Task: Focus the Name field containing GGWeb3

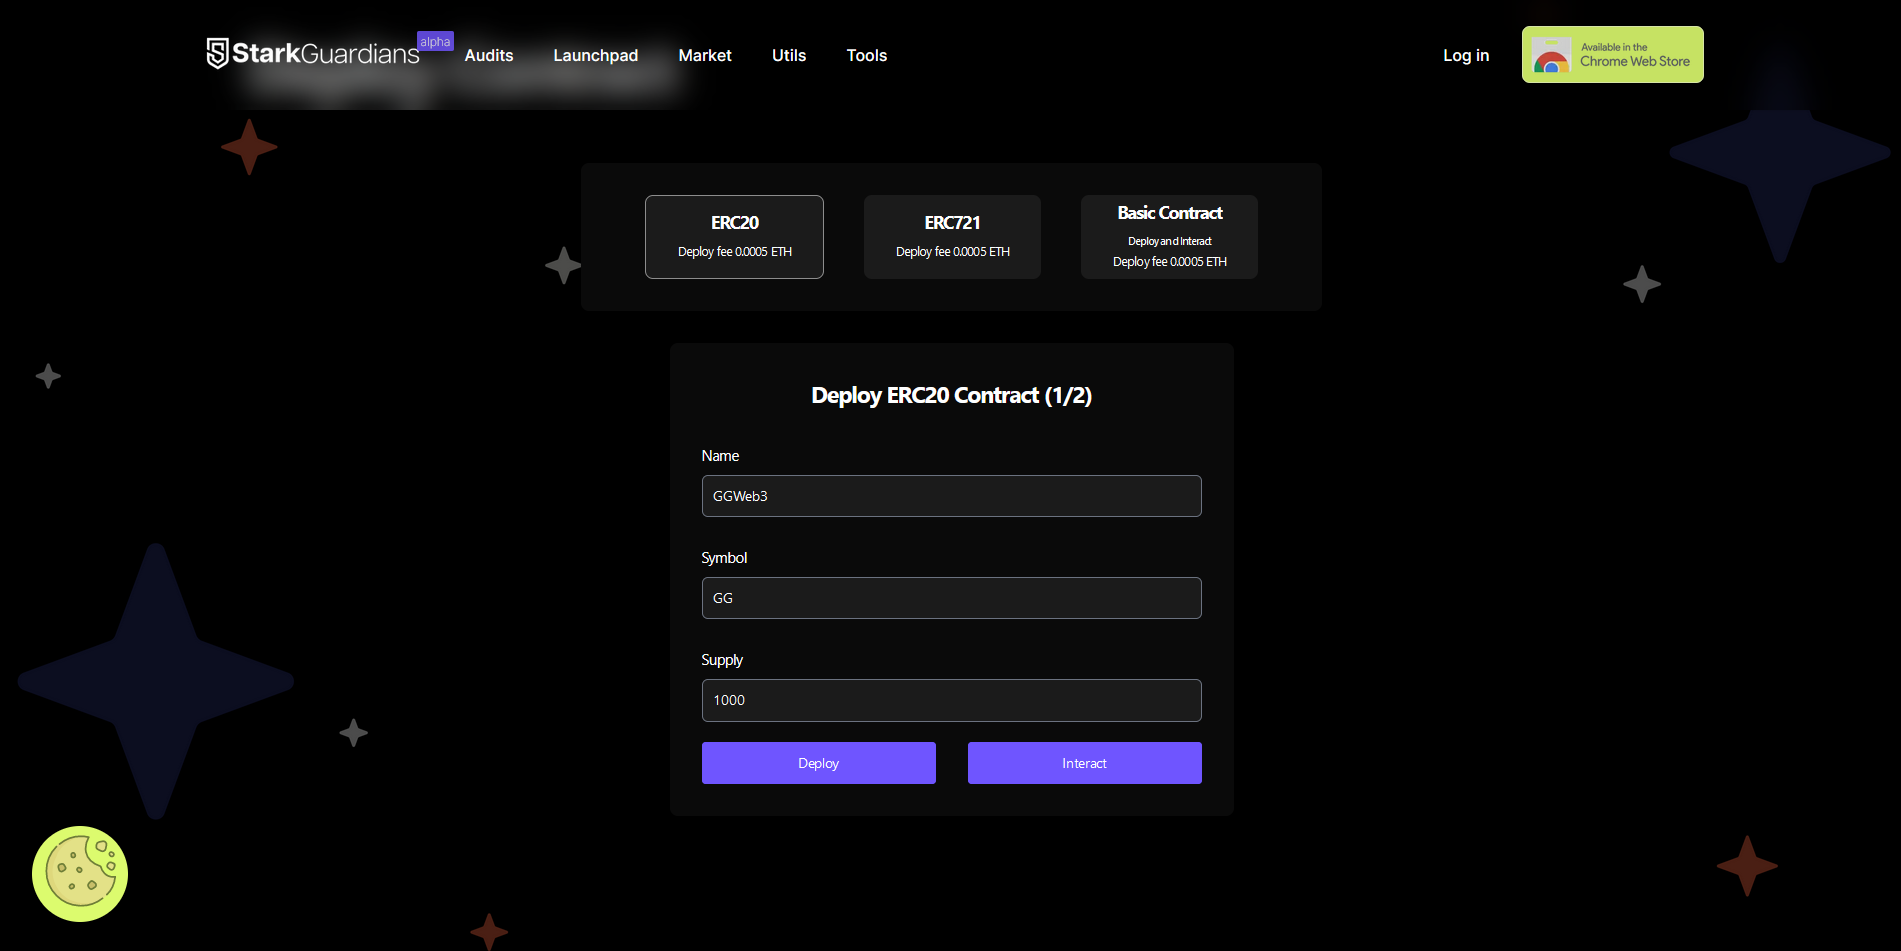Action: point(951,496)
